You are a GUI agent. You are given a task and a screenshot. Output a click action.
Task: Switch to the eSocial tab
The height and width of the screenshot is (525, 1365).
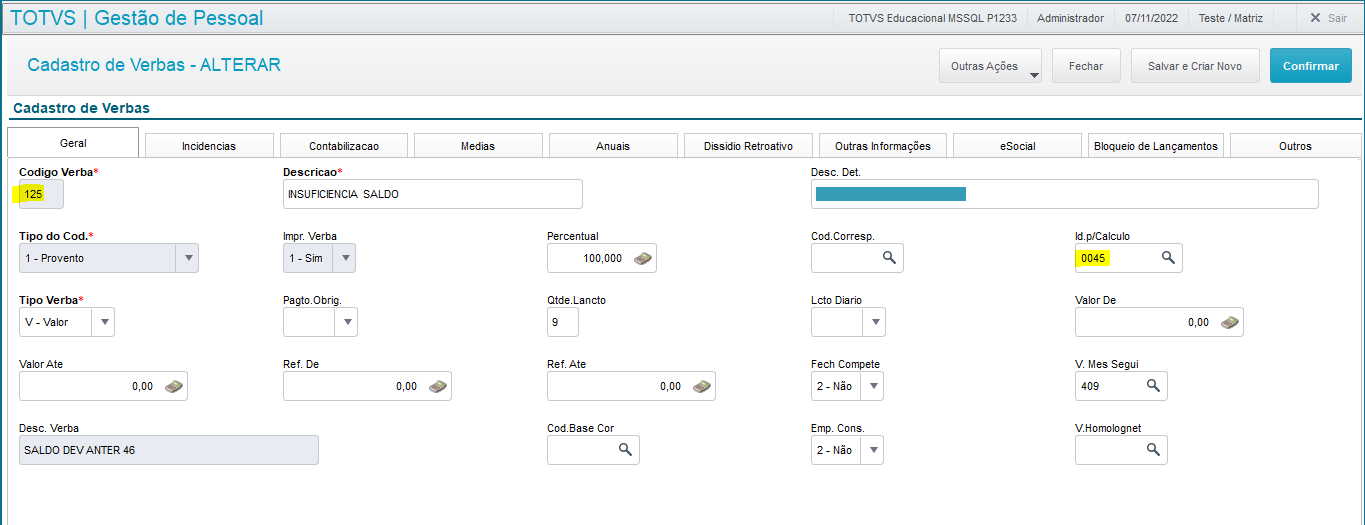pos(1017,146)
